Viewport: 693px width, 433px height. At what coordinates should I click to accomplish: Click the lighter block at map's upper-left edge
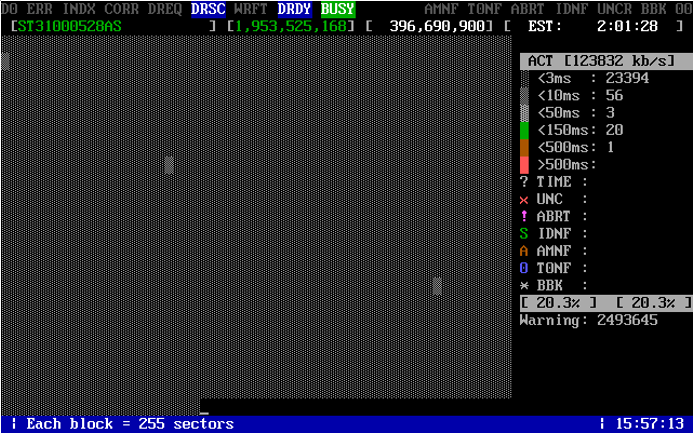(x=5, y=61)
